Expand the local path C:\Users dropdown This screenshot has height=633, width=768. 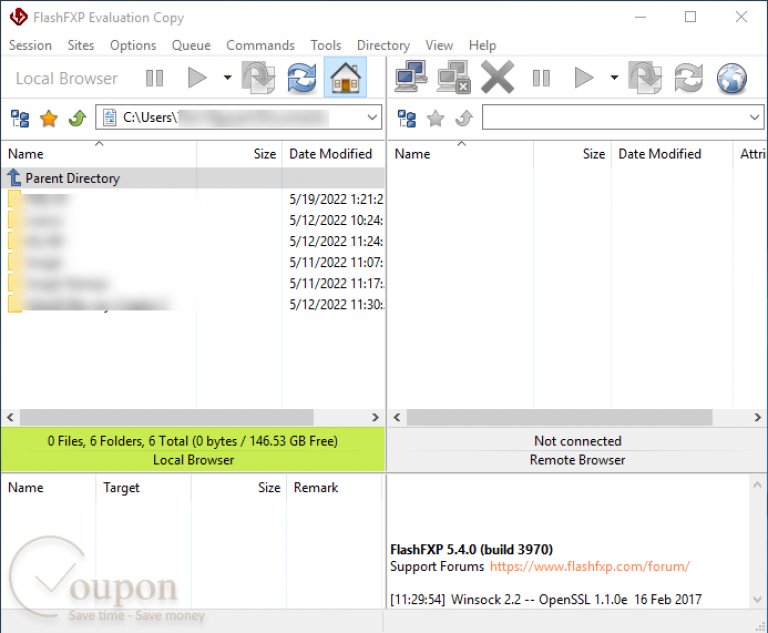(372, 118)
